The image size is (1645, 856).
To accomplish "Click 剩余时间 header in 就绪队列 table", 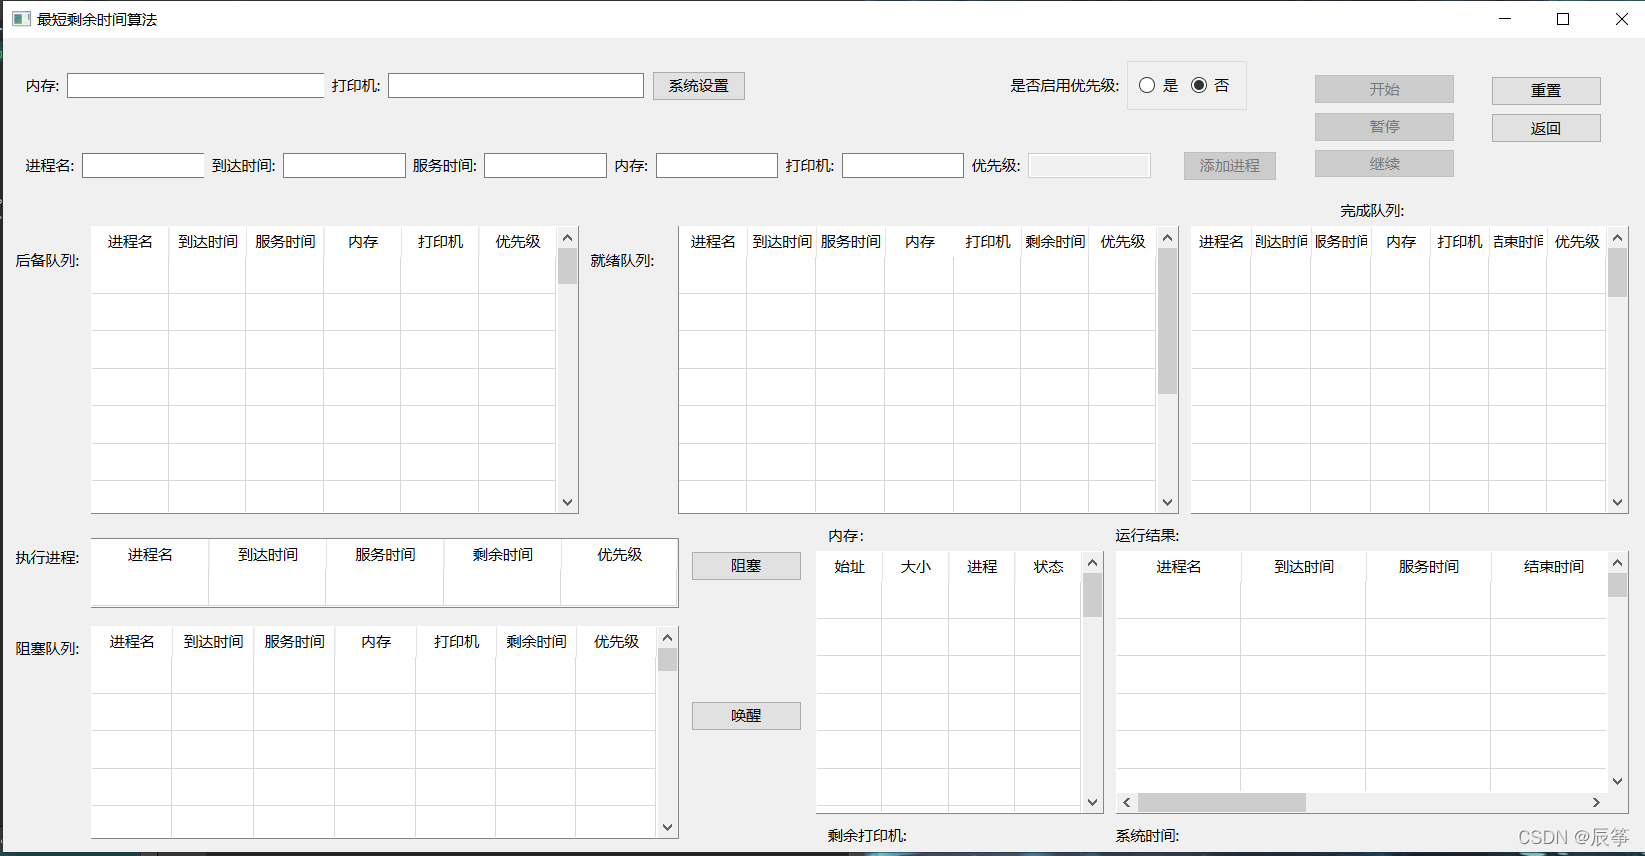I will 1055,242.
